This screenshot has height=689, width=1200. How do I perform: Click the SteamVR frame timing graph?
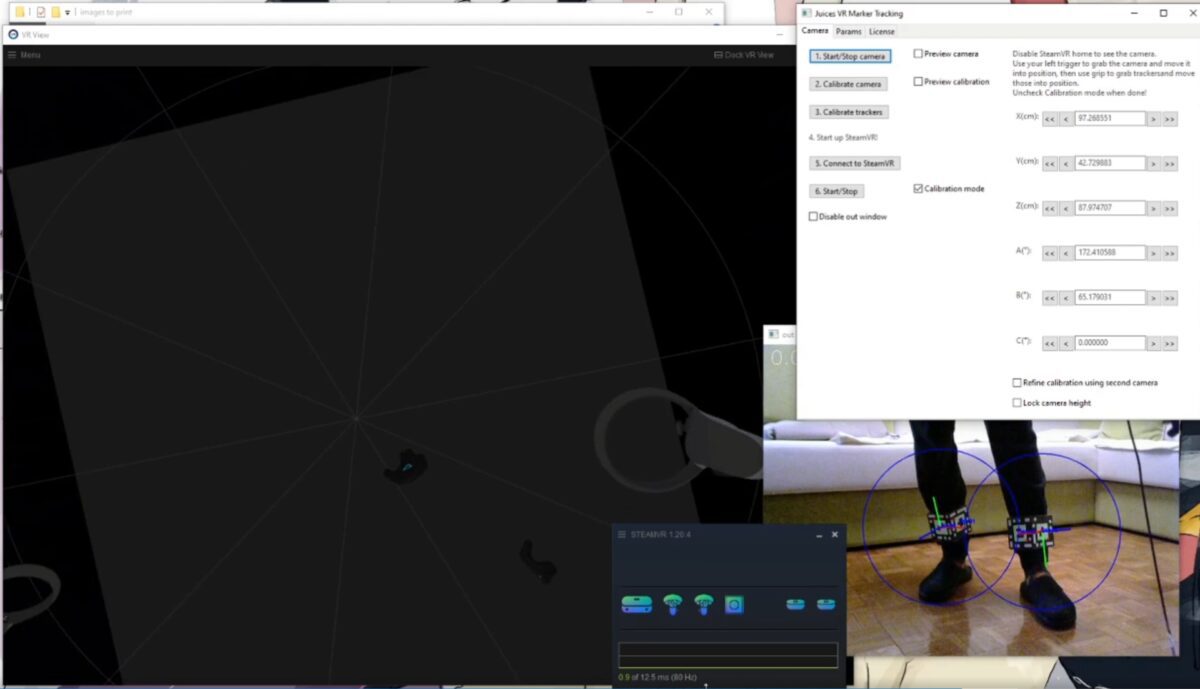[x=728, y=655]
